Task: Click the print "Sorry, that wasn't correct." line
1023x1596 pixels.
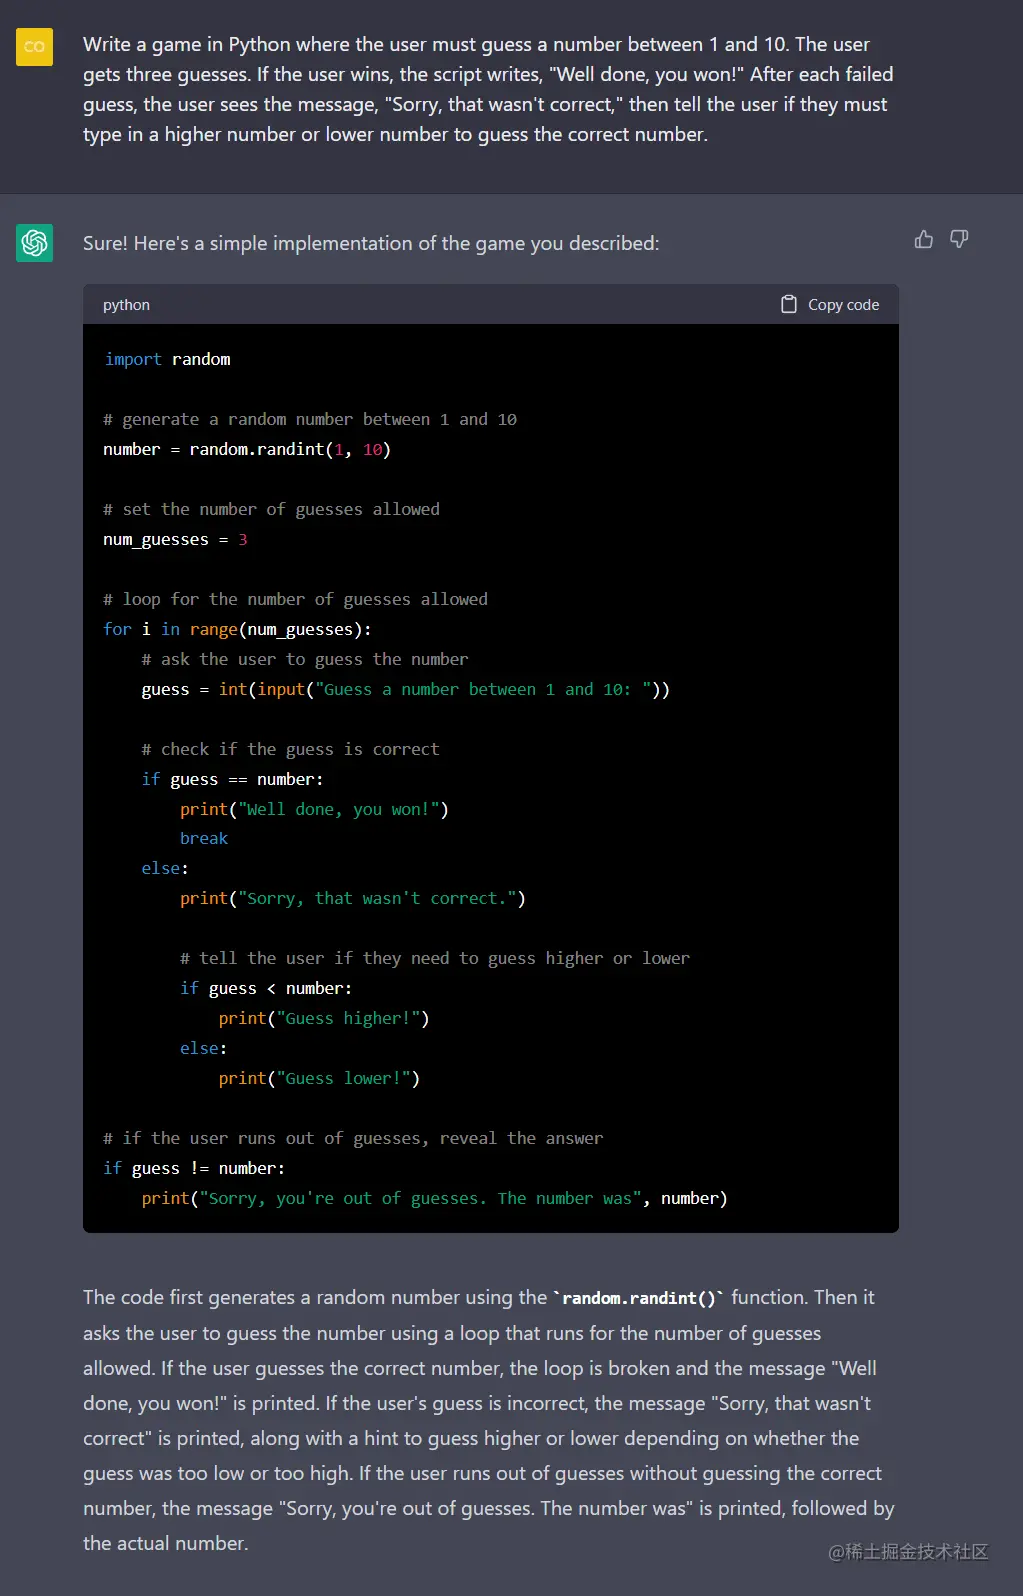Action: point(352,898)
